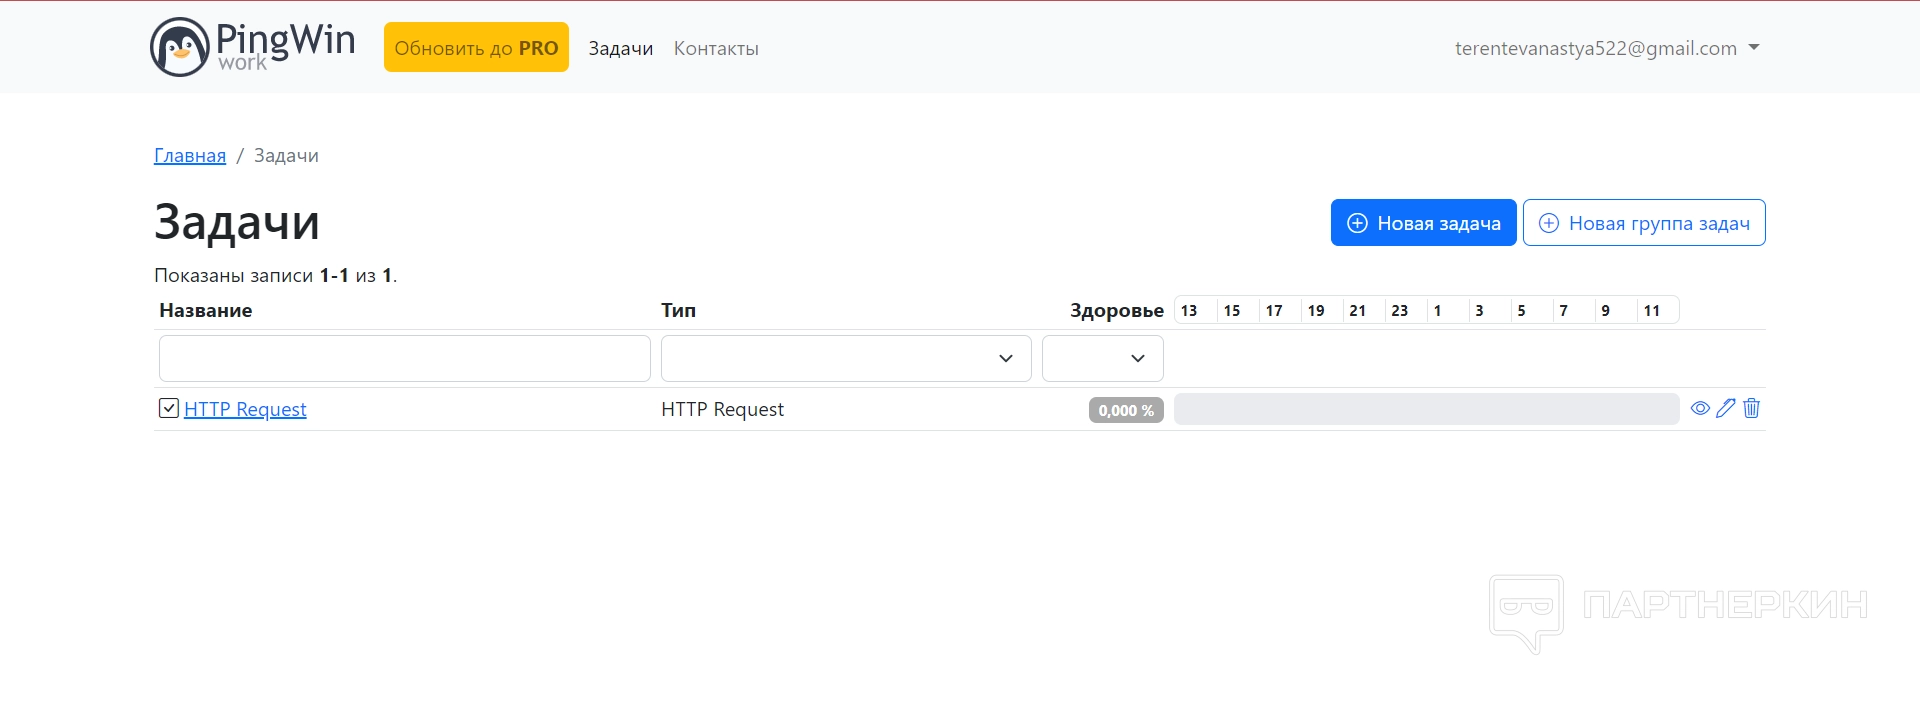The height and width of the screenshot is (708, 1920).
Task: Click the gray health timeline bar
Action: point(1426,409)
